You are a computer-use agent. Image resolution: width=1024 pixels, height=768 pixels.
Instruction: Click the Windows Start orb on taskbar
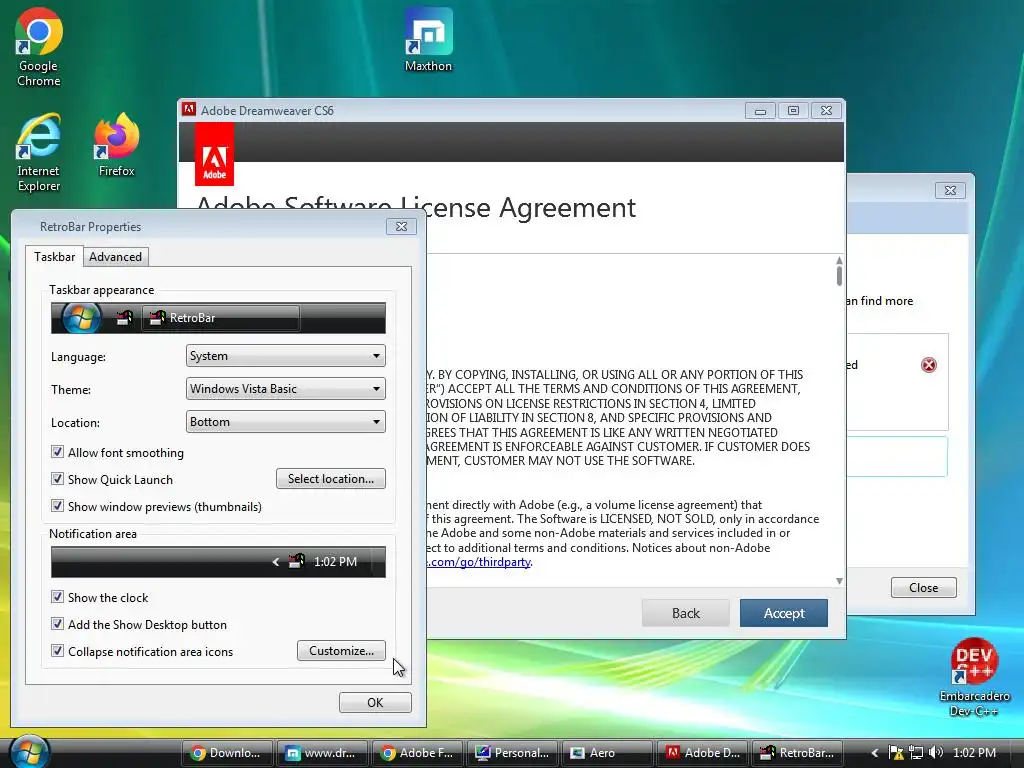(29, 752)
